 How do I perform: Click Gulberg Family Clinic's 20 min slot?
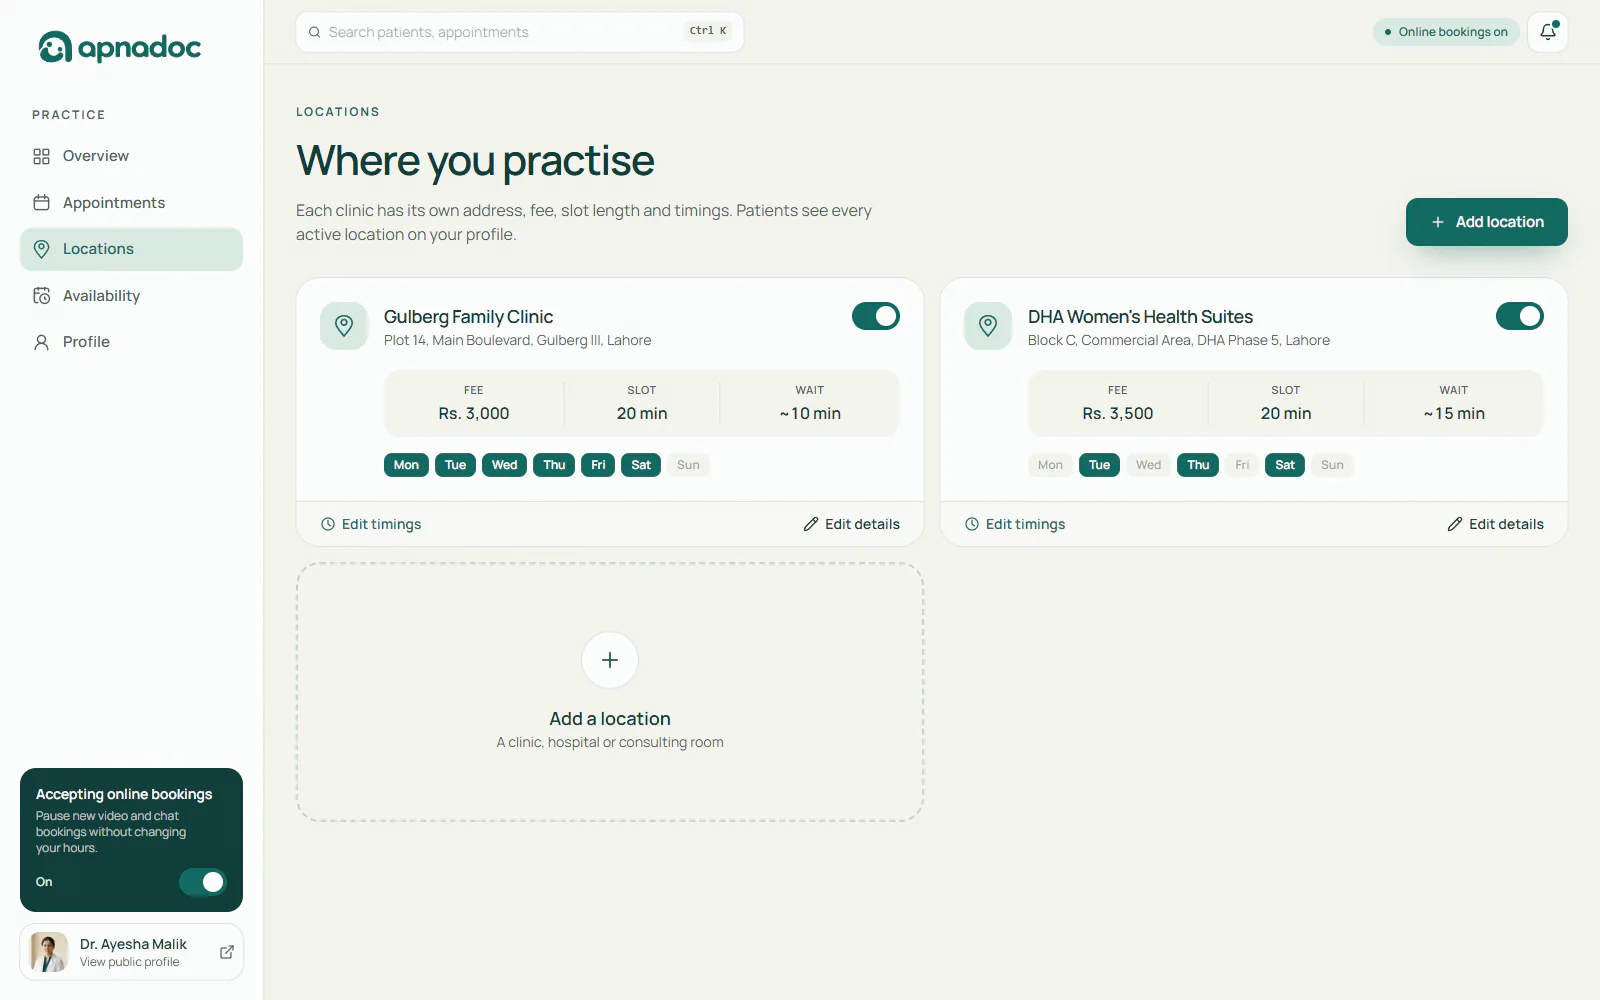pyautogui.click(x=642, y=414)
